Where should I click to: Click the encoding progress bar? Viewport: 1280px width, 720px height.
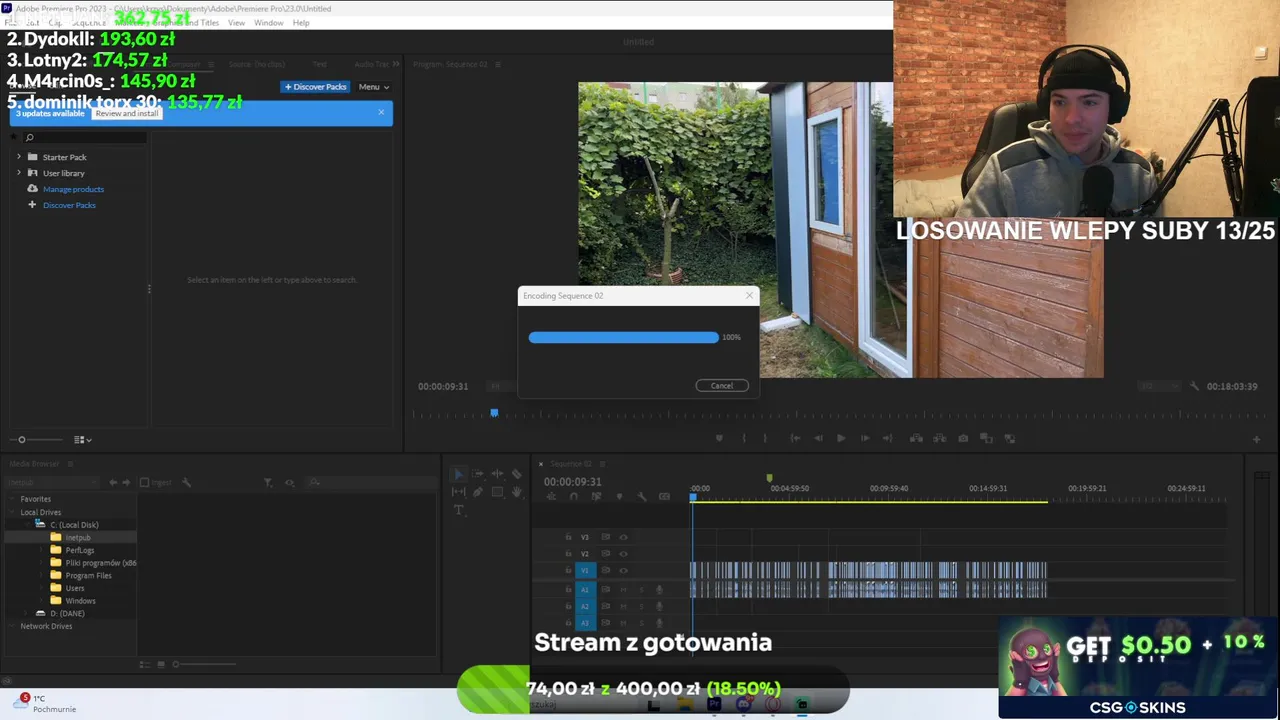pos(623,337)
